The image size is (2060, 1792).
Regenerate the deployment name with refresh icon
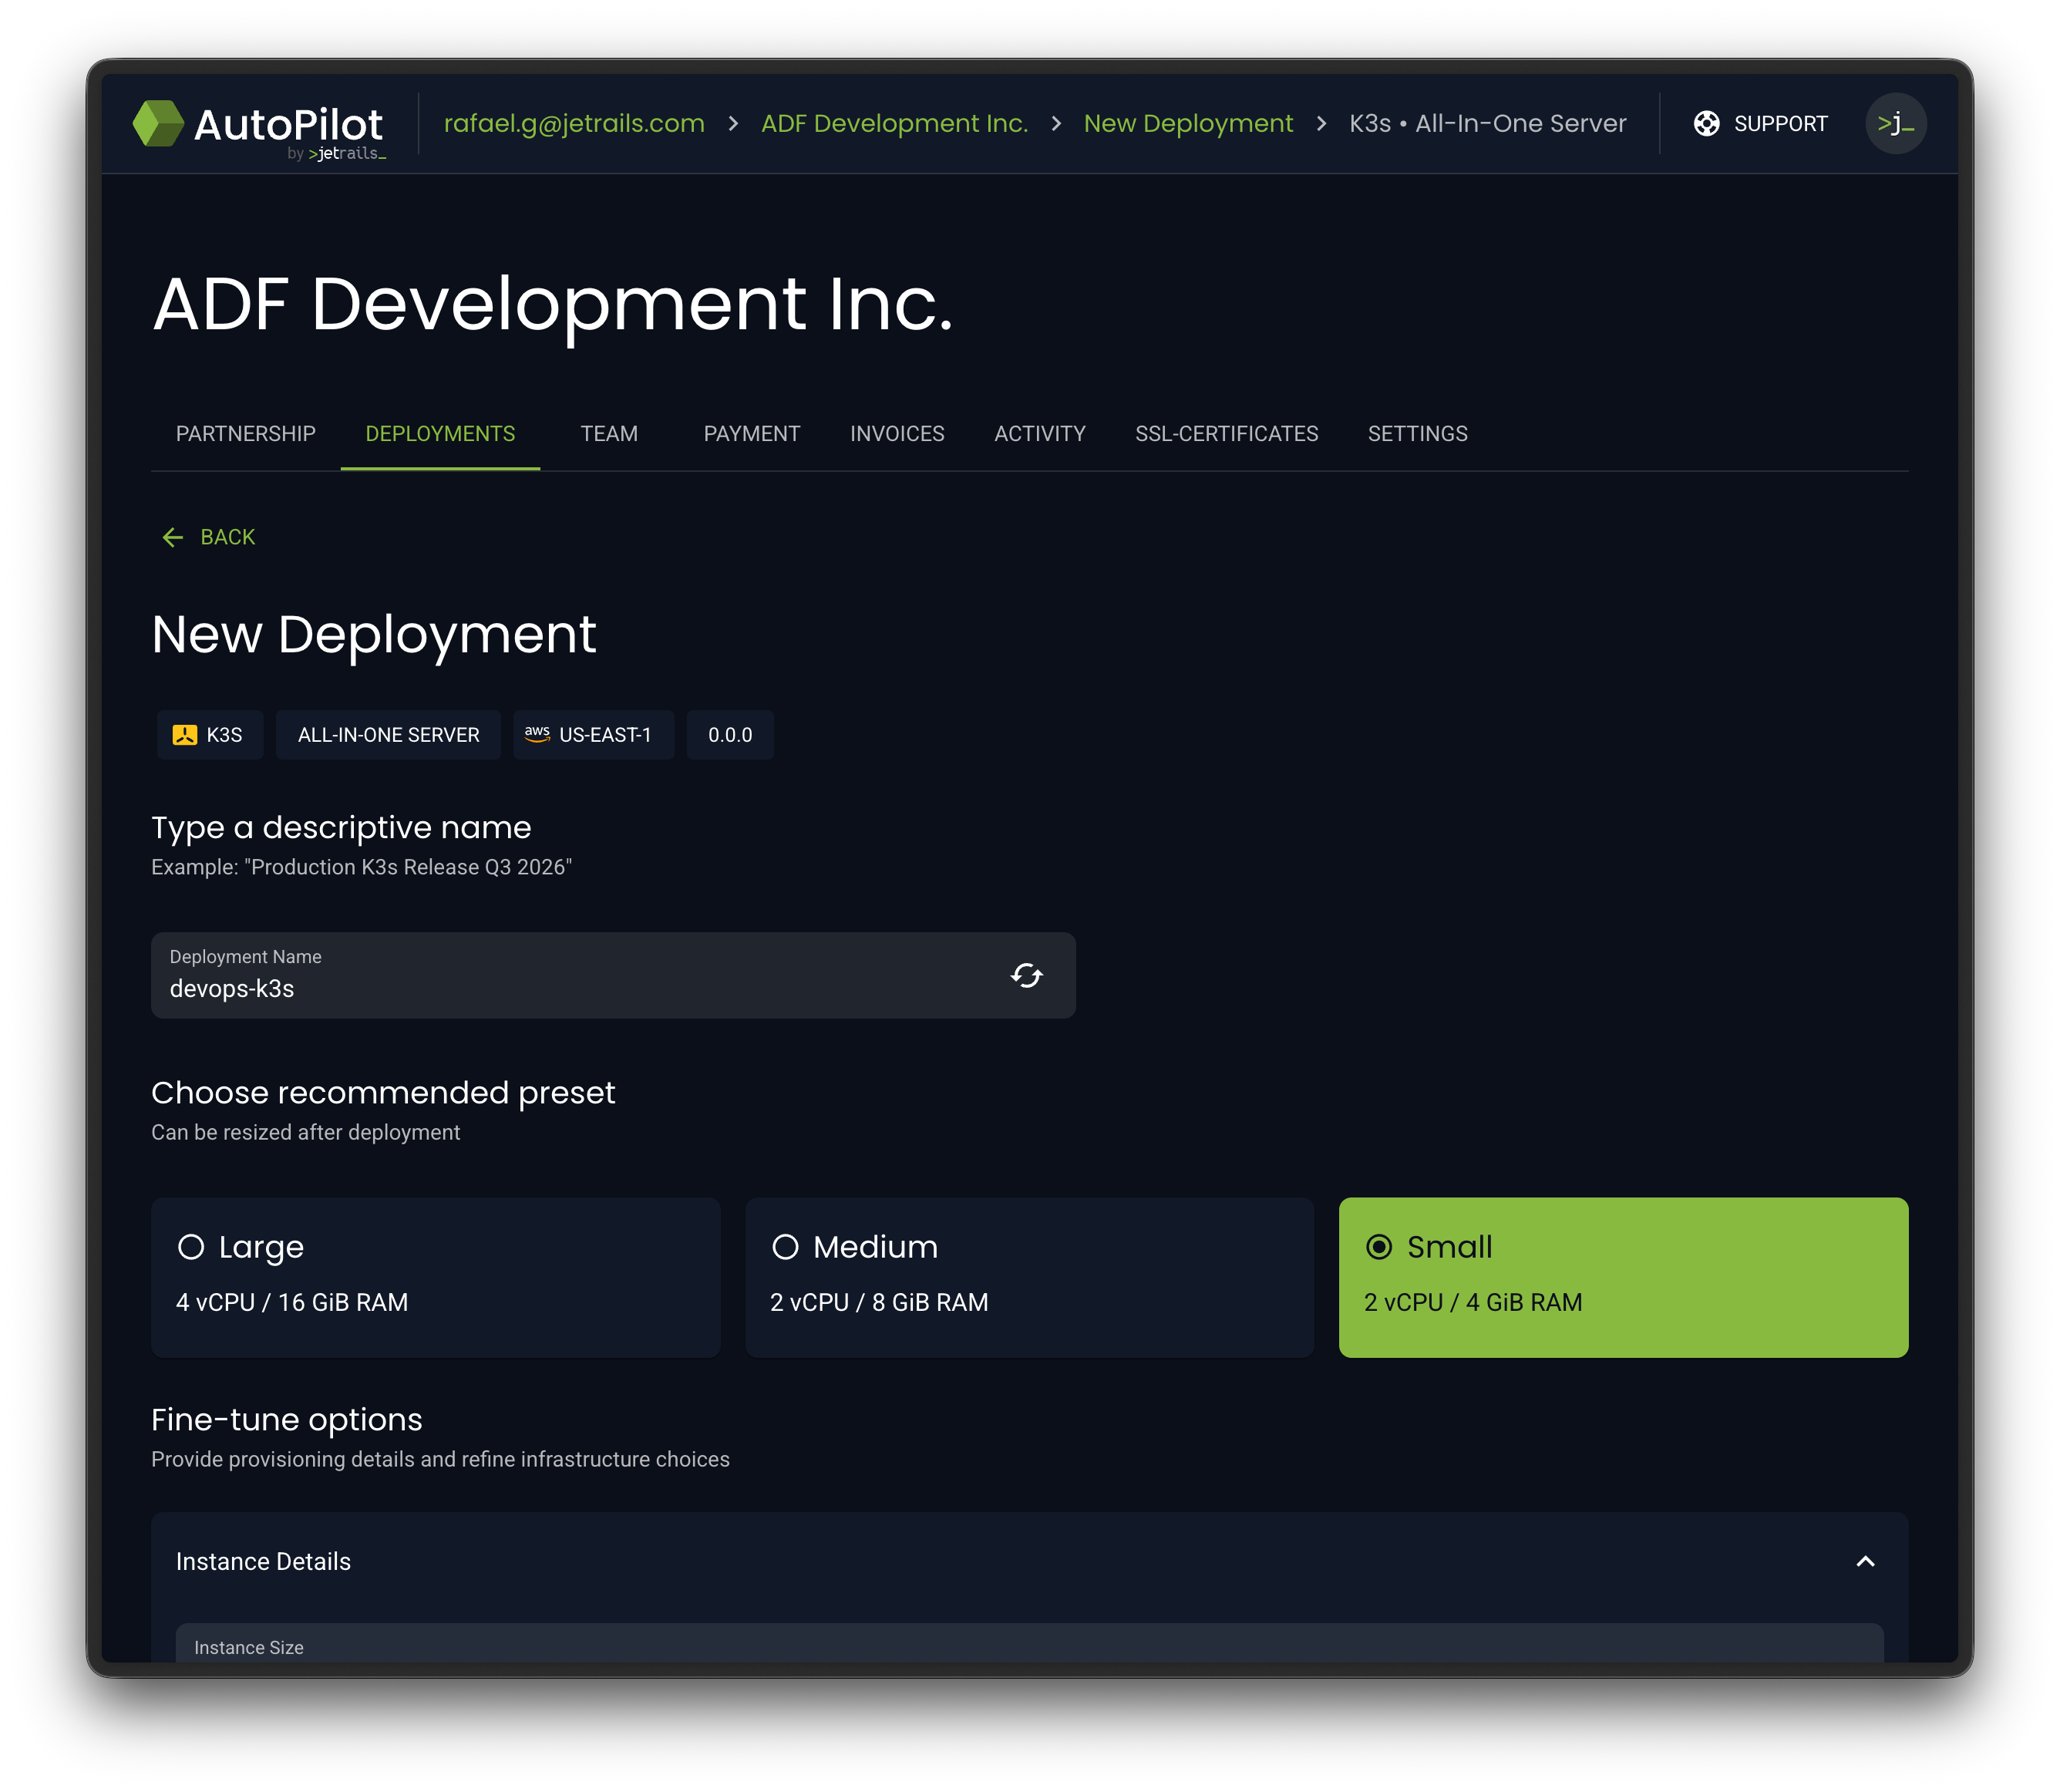click(1026, 975)
